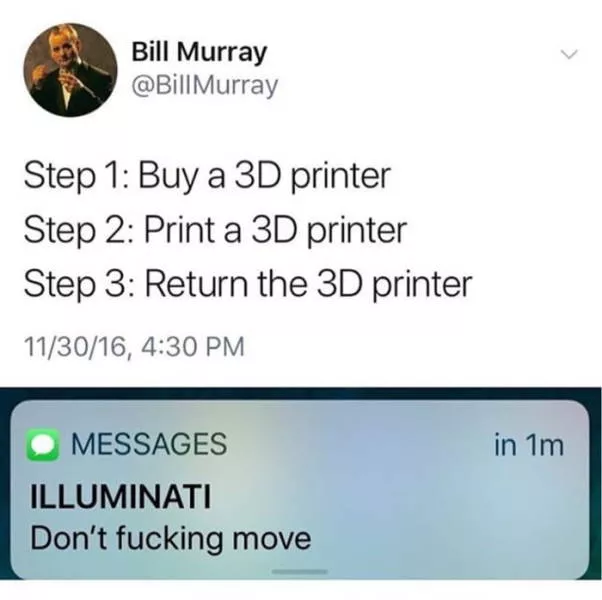This screenshot has width=602, height=600.
Task: Tap the MESSAGES notification header label
Action: click(x=149, y=444)
